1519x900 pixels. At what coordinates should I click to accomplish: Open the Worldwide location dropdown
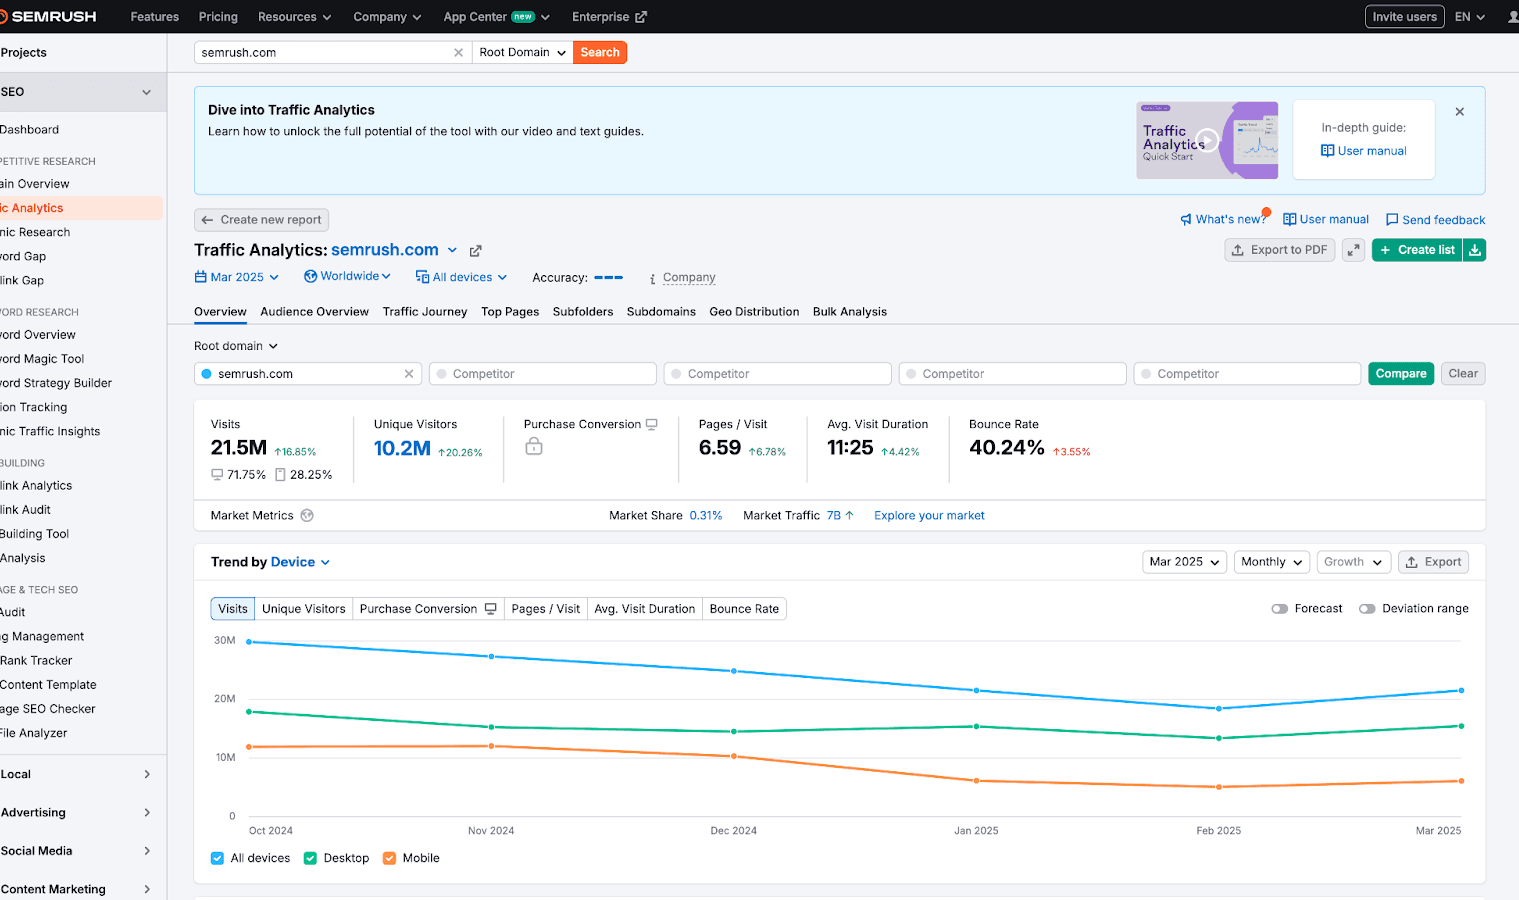click(x=347, y=276)
